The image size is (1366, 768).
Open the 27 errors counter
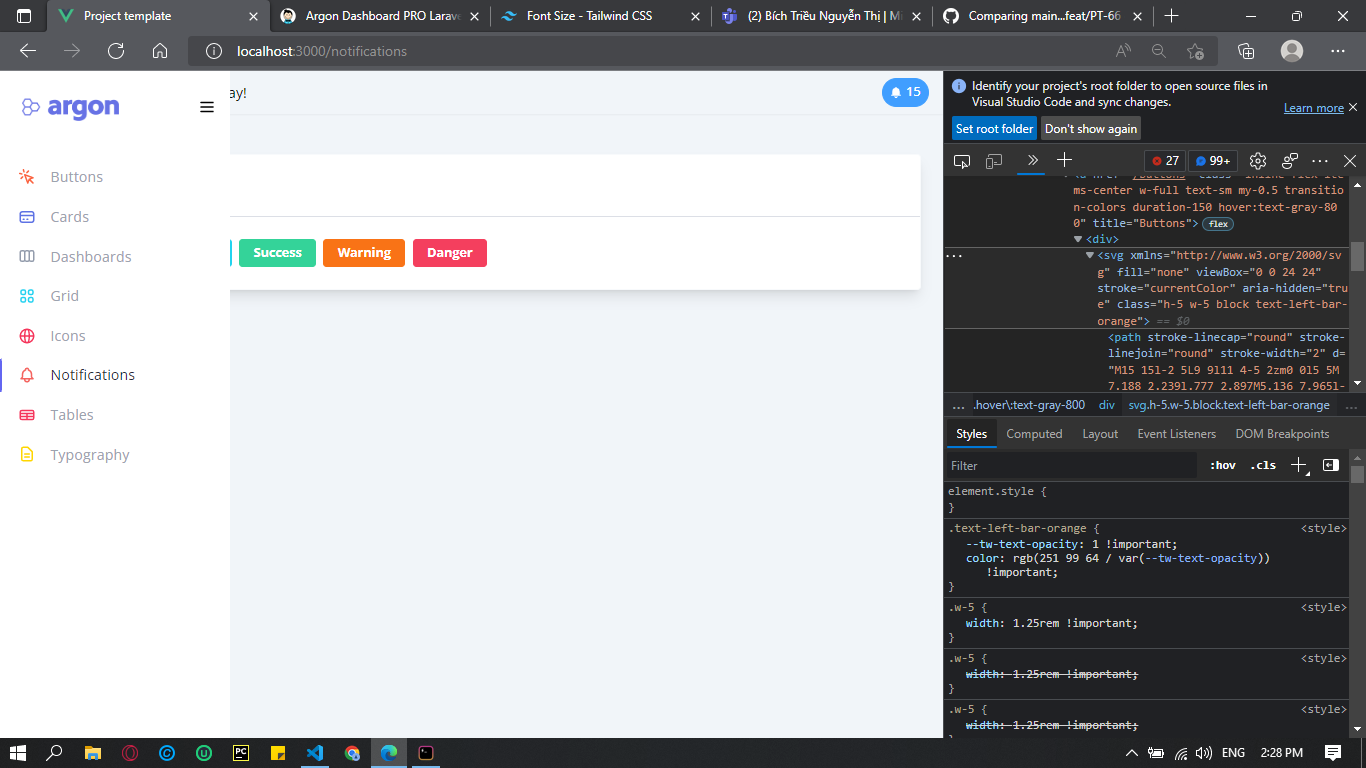(x=1165, y=161)
